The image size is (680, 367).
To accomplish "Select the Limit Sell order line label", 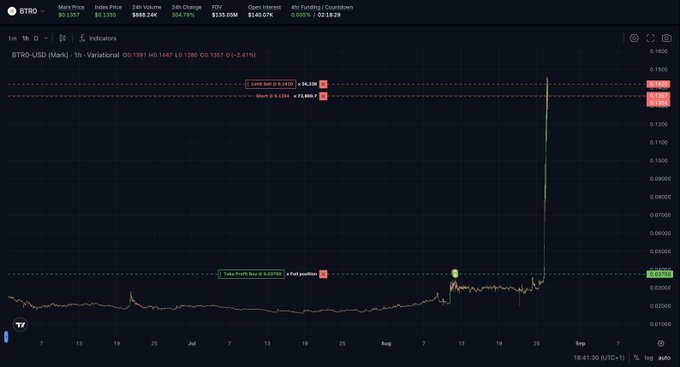I will coord(271,84).
